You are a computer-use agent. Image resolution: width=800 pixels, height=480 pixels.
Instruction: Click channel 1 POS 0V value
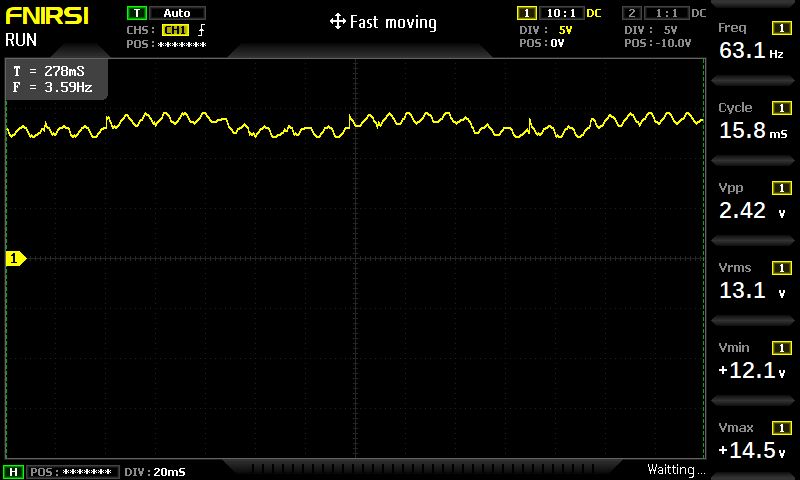(x=557, y=43)
